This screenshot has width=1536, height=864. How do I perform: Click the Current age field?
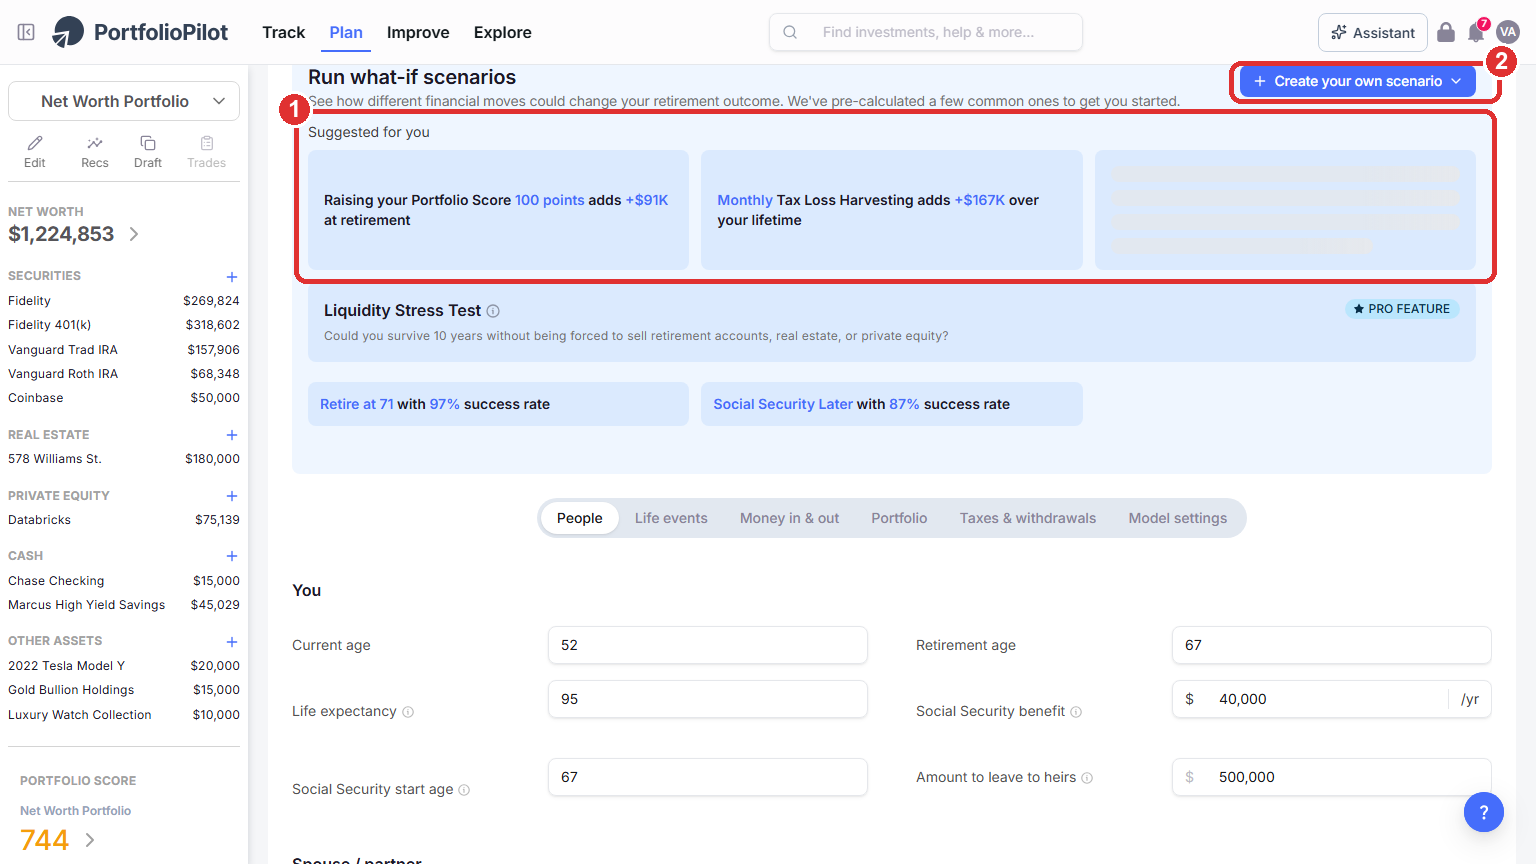coord(708,645)
